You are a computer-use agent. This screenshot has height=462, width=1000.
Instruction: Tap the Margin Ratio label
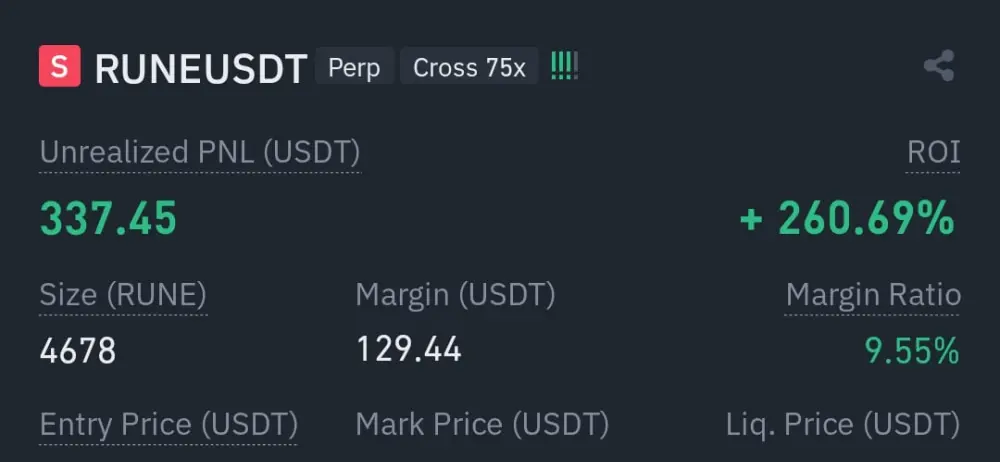(872, 295)
